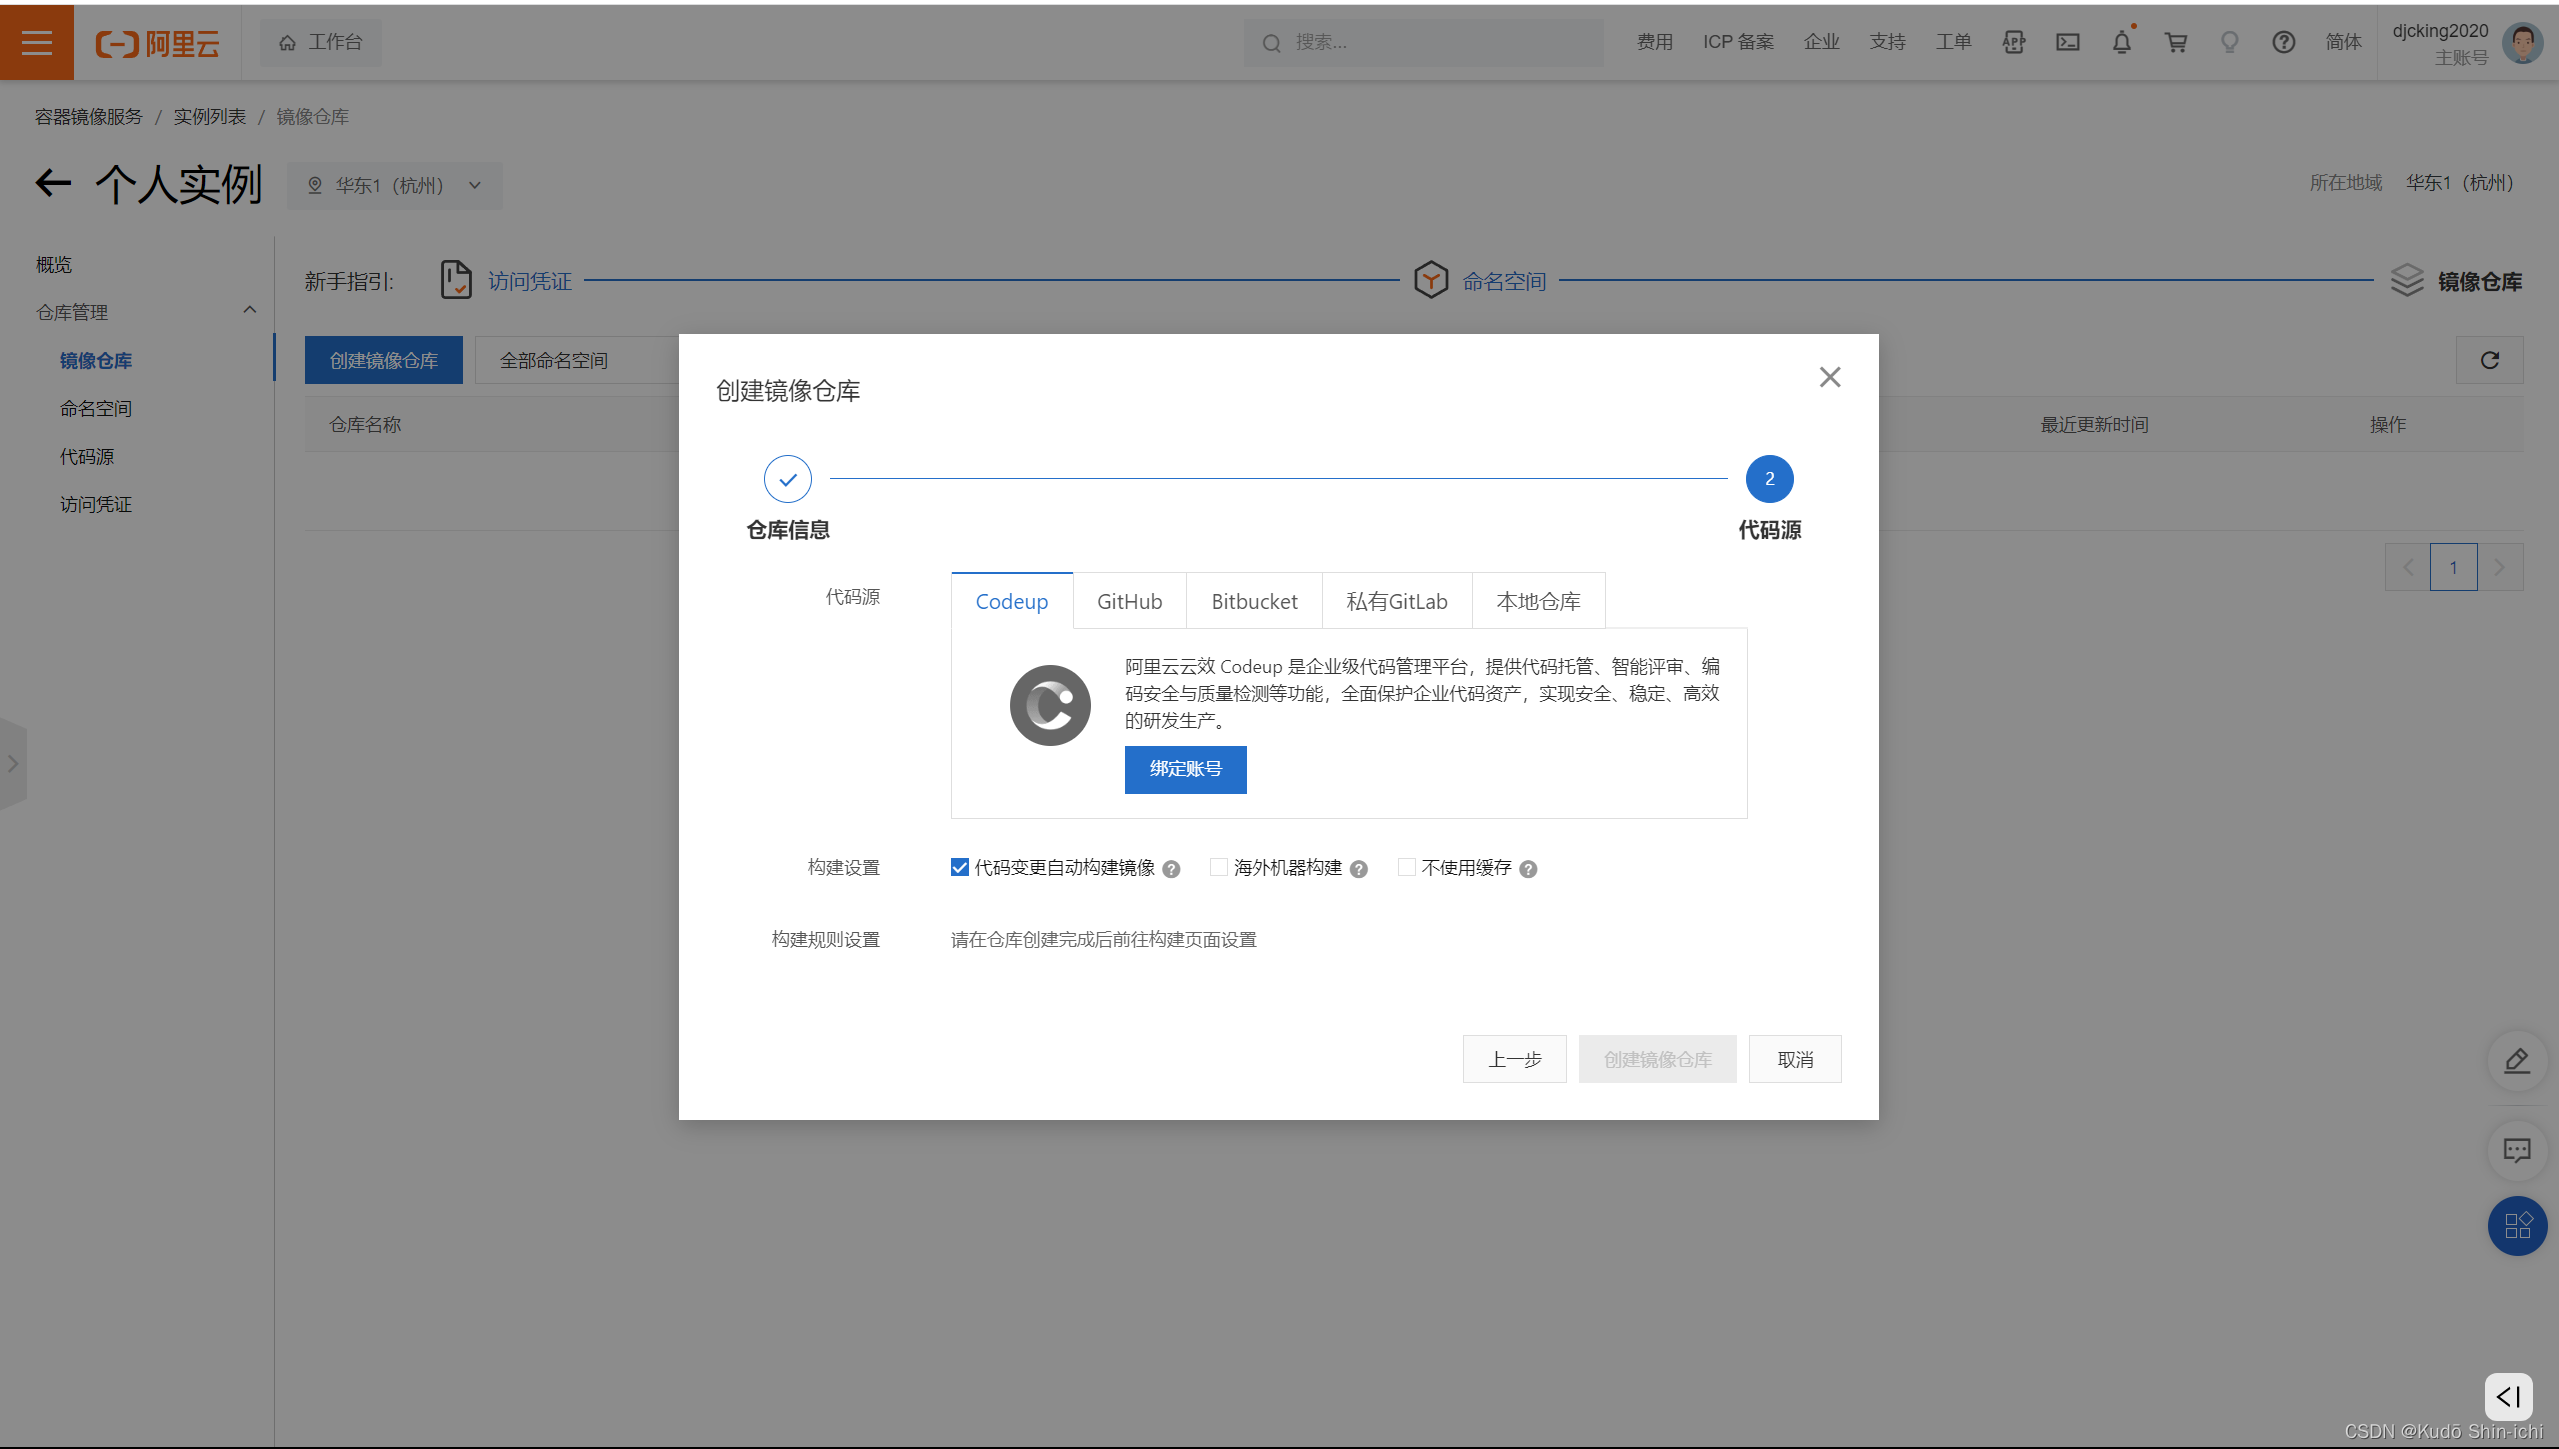Click the dialog's 创建镜像仓库 submit button
This screenshot has height=1449, width=2559.
(1658, 1059)
